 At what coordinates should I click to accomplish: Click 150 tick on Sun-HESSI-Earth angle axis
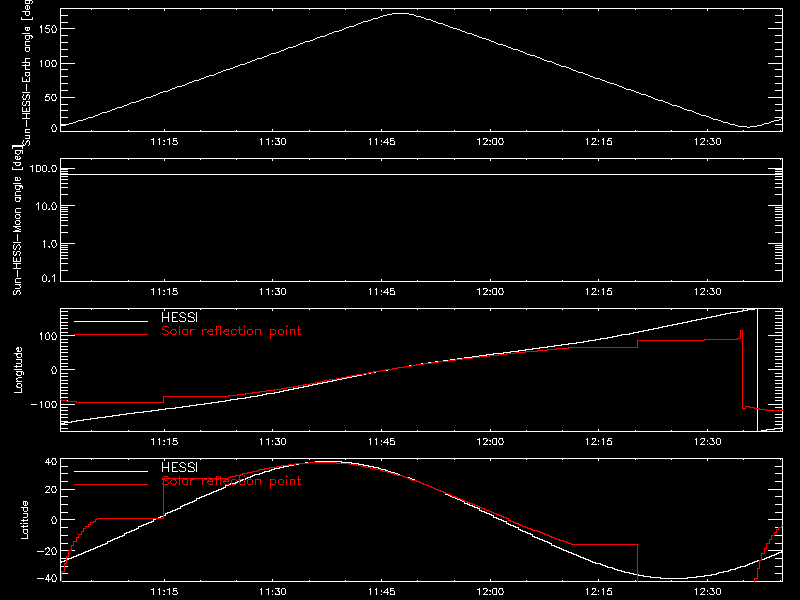pos(48,29)
